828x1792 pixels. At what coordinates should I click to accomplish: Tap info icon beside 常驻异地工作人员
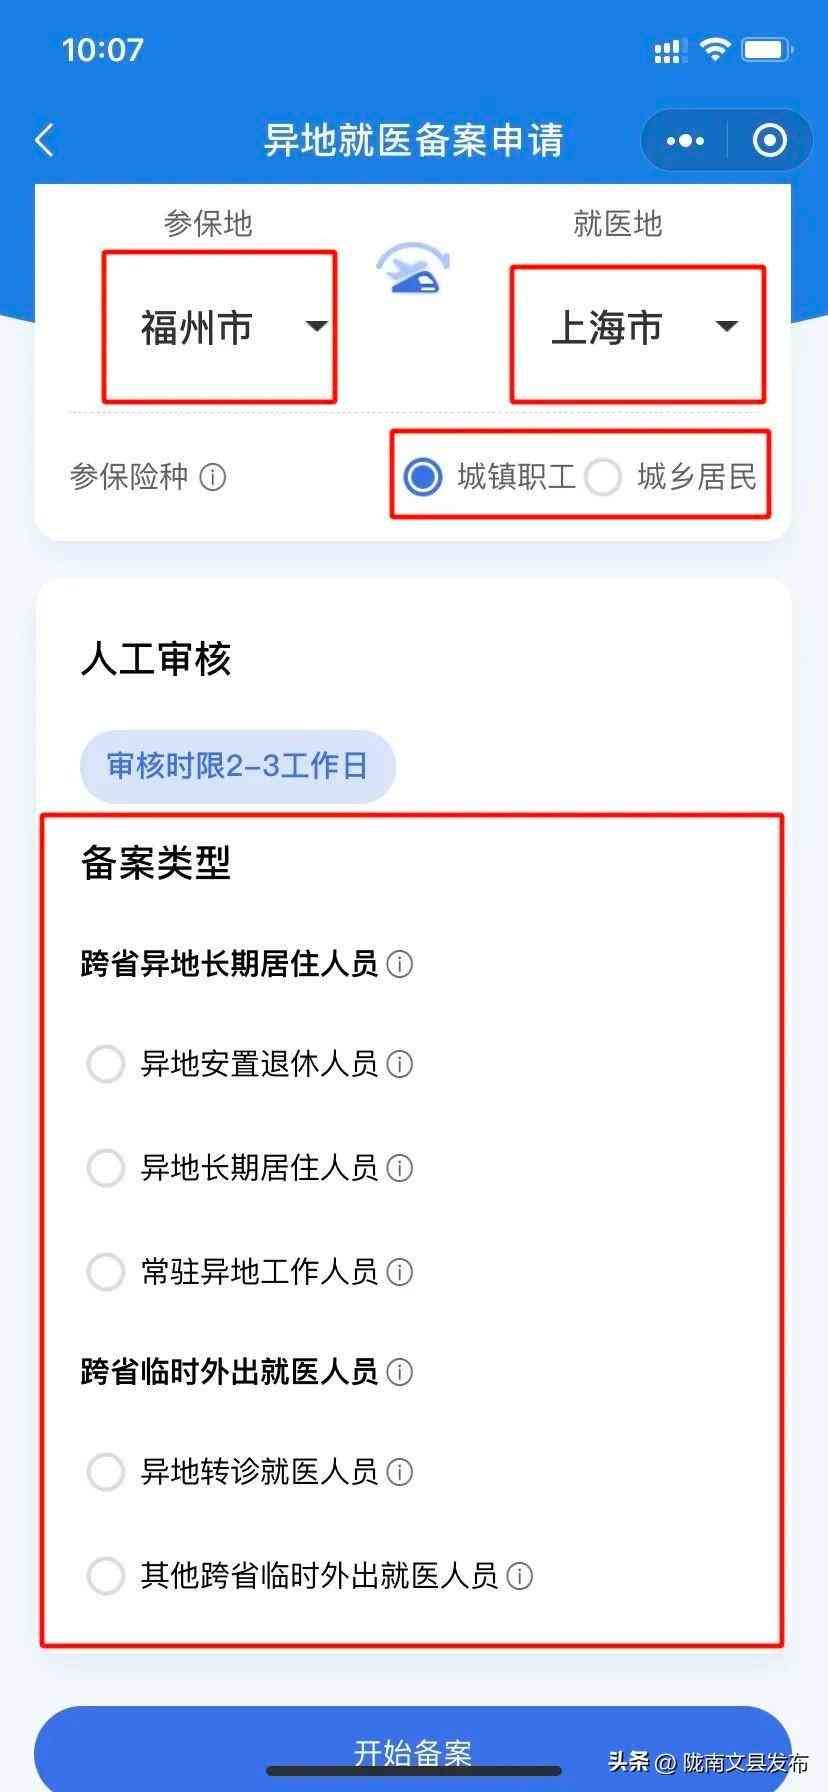(x=400, y=1272)
